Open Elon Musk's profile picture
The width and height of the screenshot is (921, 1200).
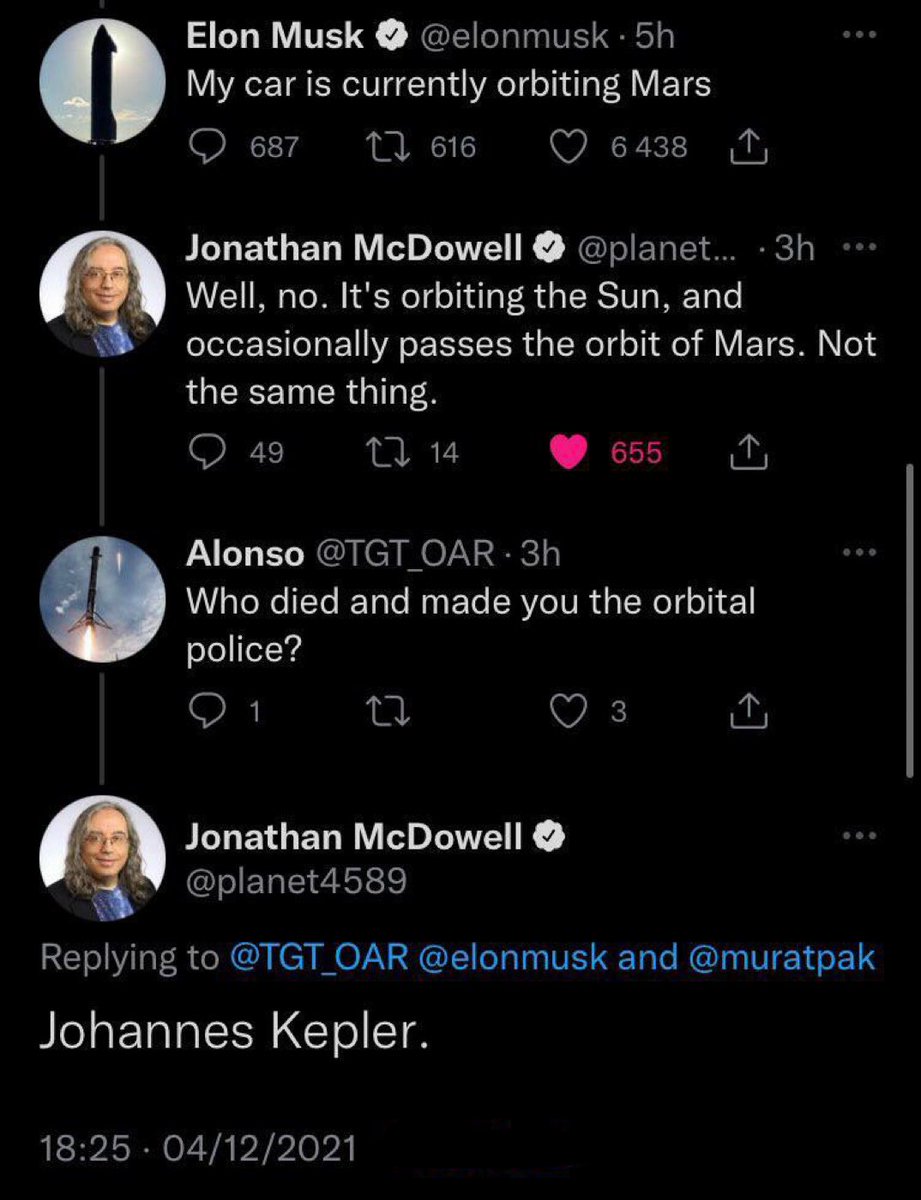pos(102,85)
